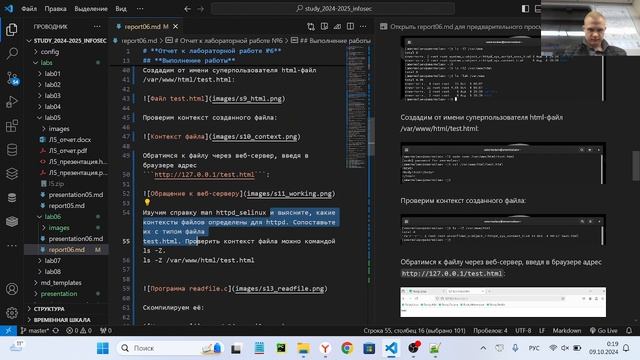Follow link http://127.0.0.1/test.html in preview
Viewport: 640px width, 360px height.
pos(451,273)
